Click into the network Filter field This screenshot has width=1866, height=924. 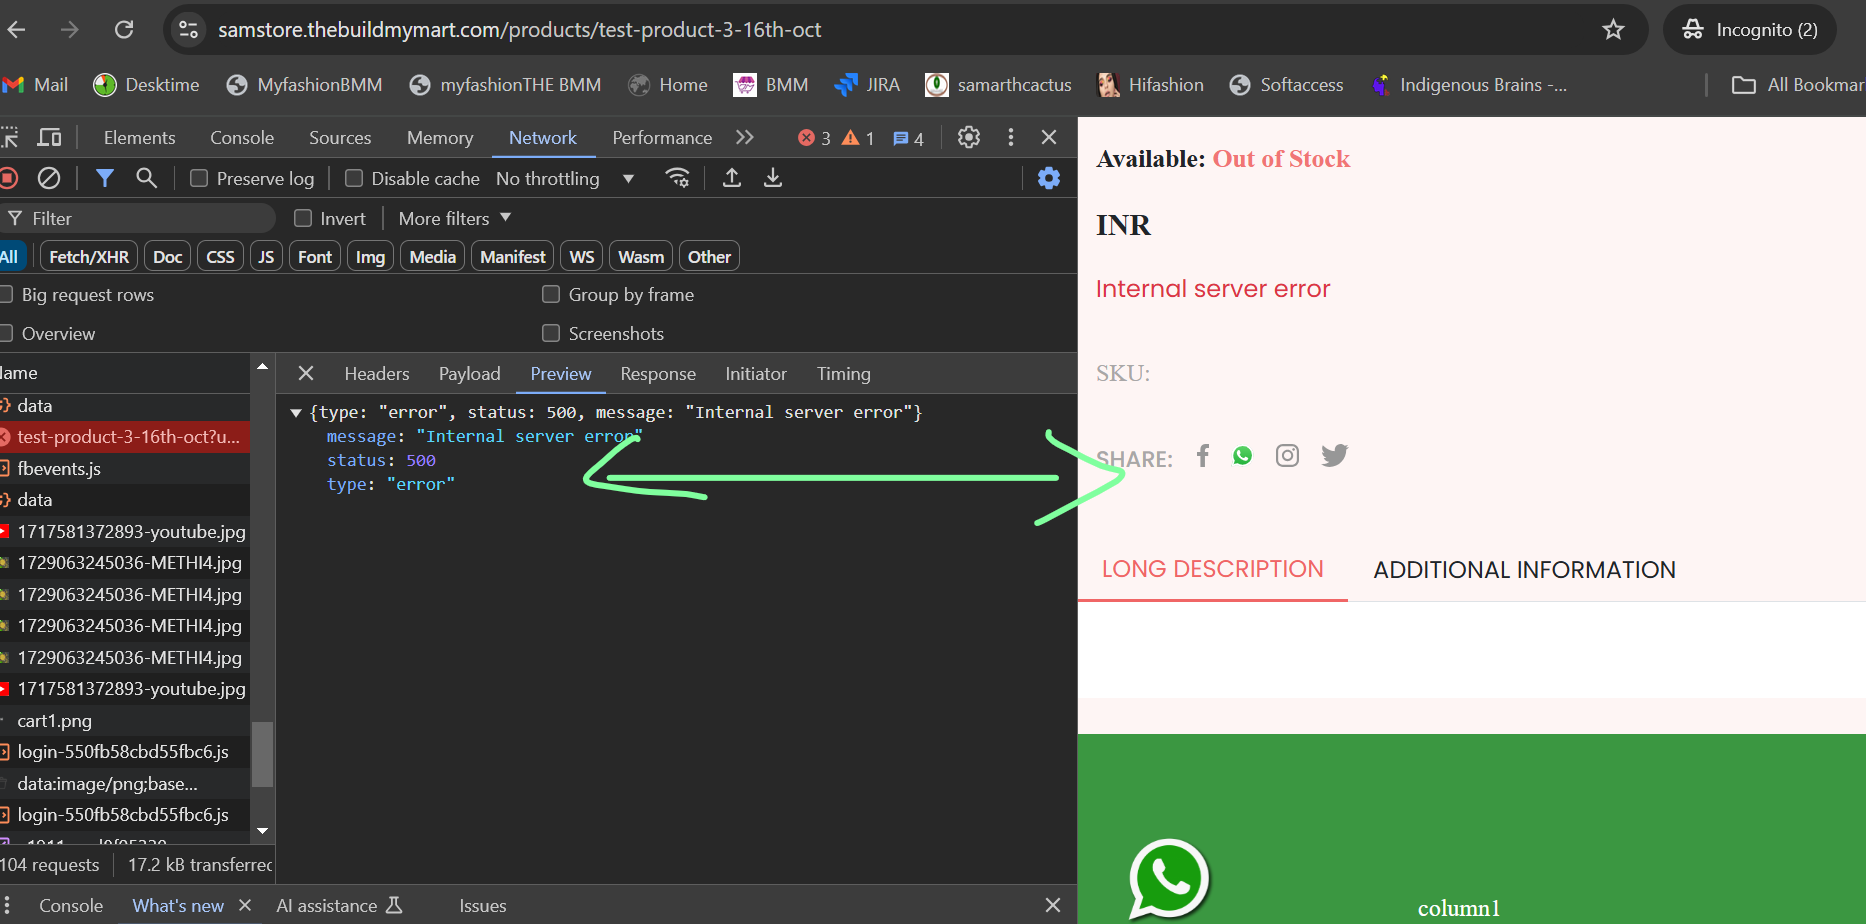138,218
